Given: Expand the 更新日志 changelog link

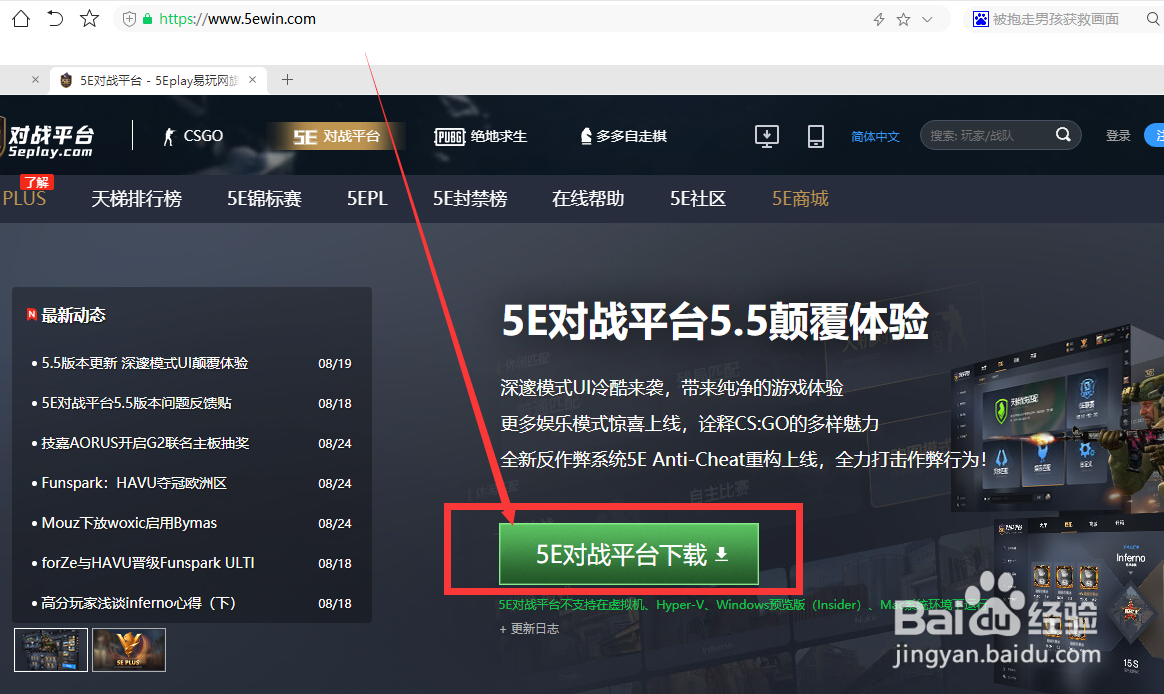Looking at the screenshot, I should (x=529, y=629).
